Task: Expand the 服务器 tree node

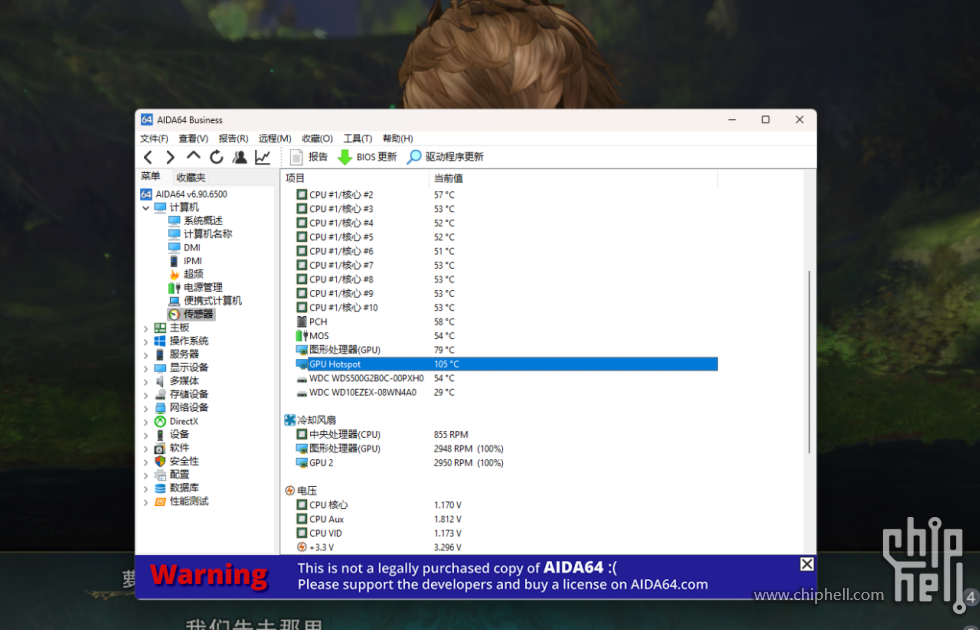Action: (x=146, y=354)
